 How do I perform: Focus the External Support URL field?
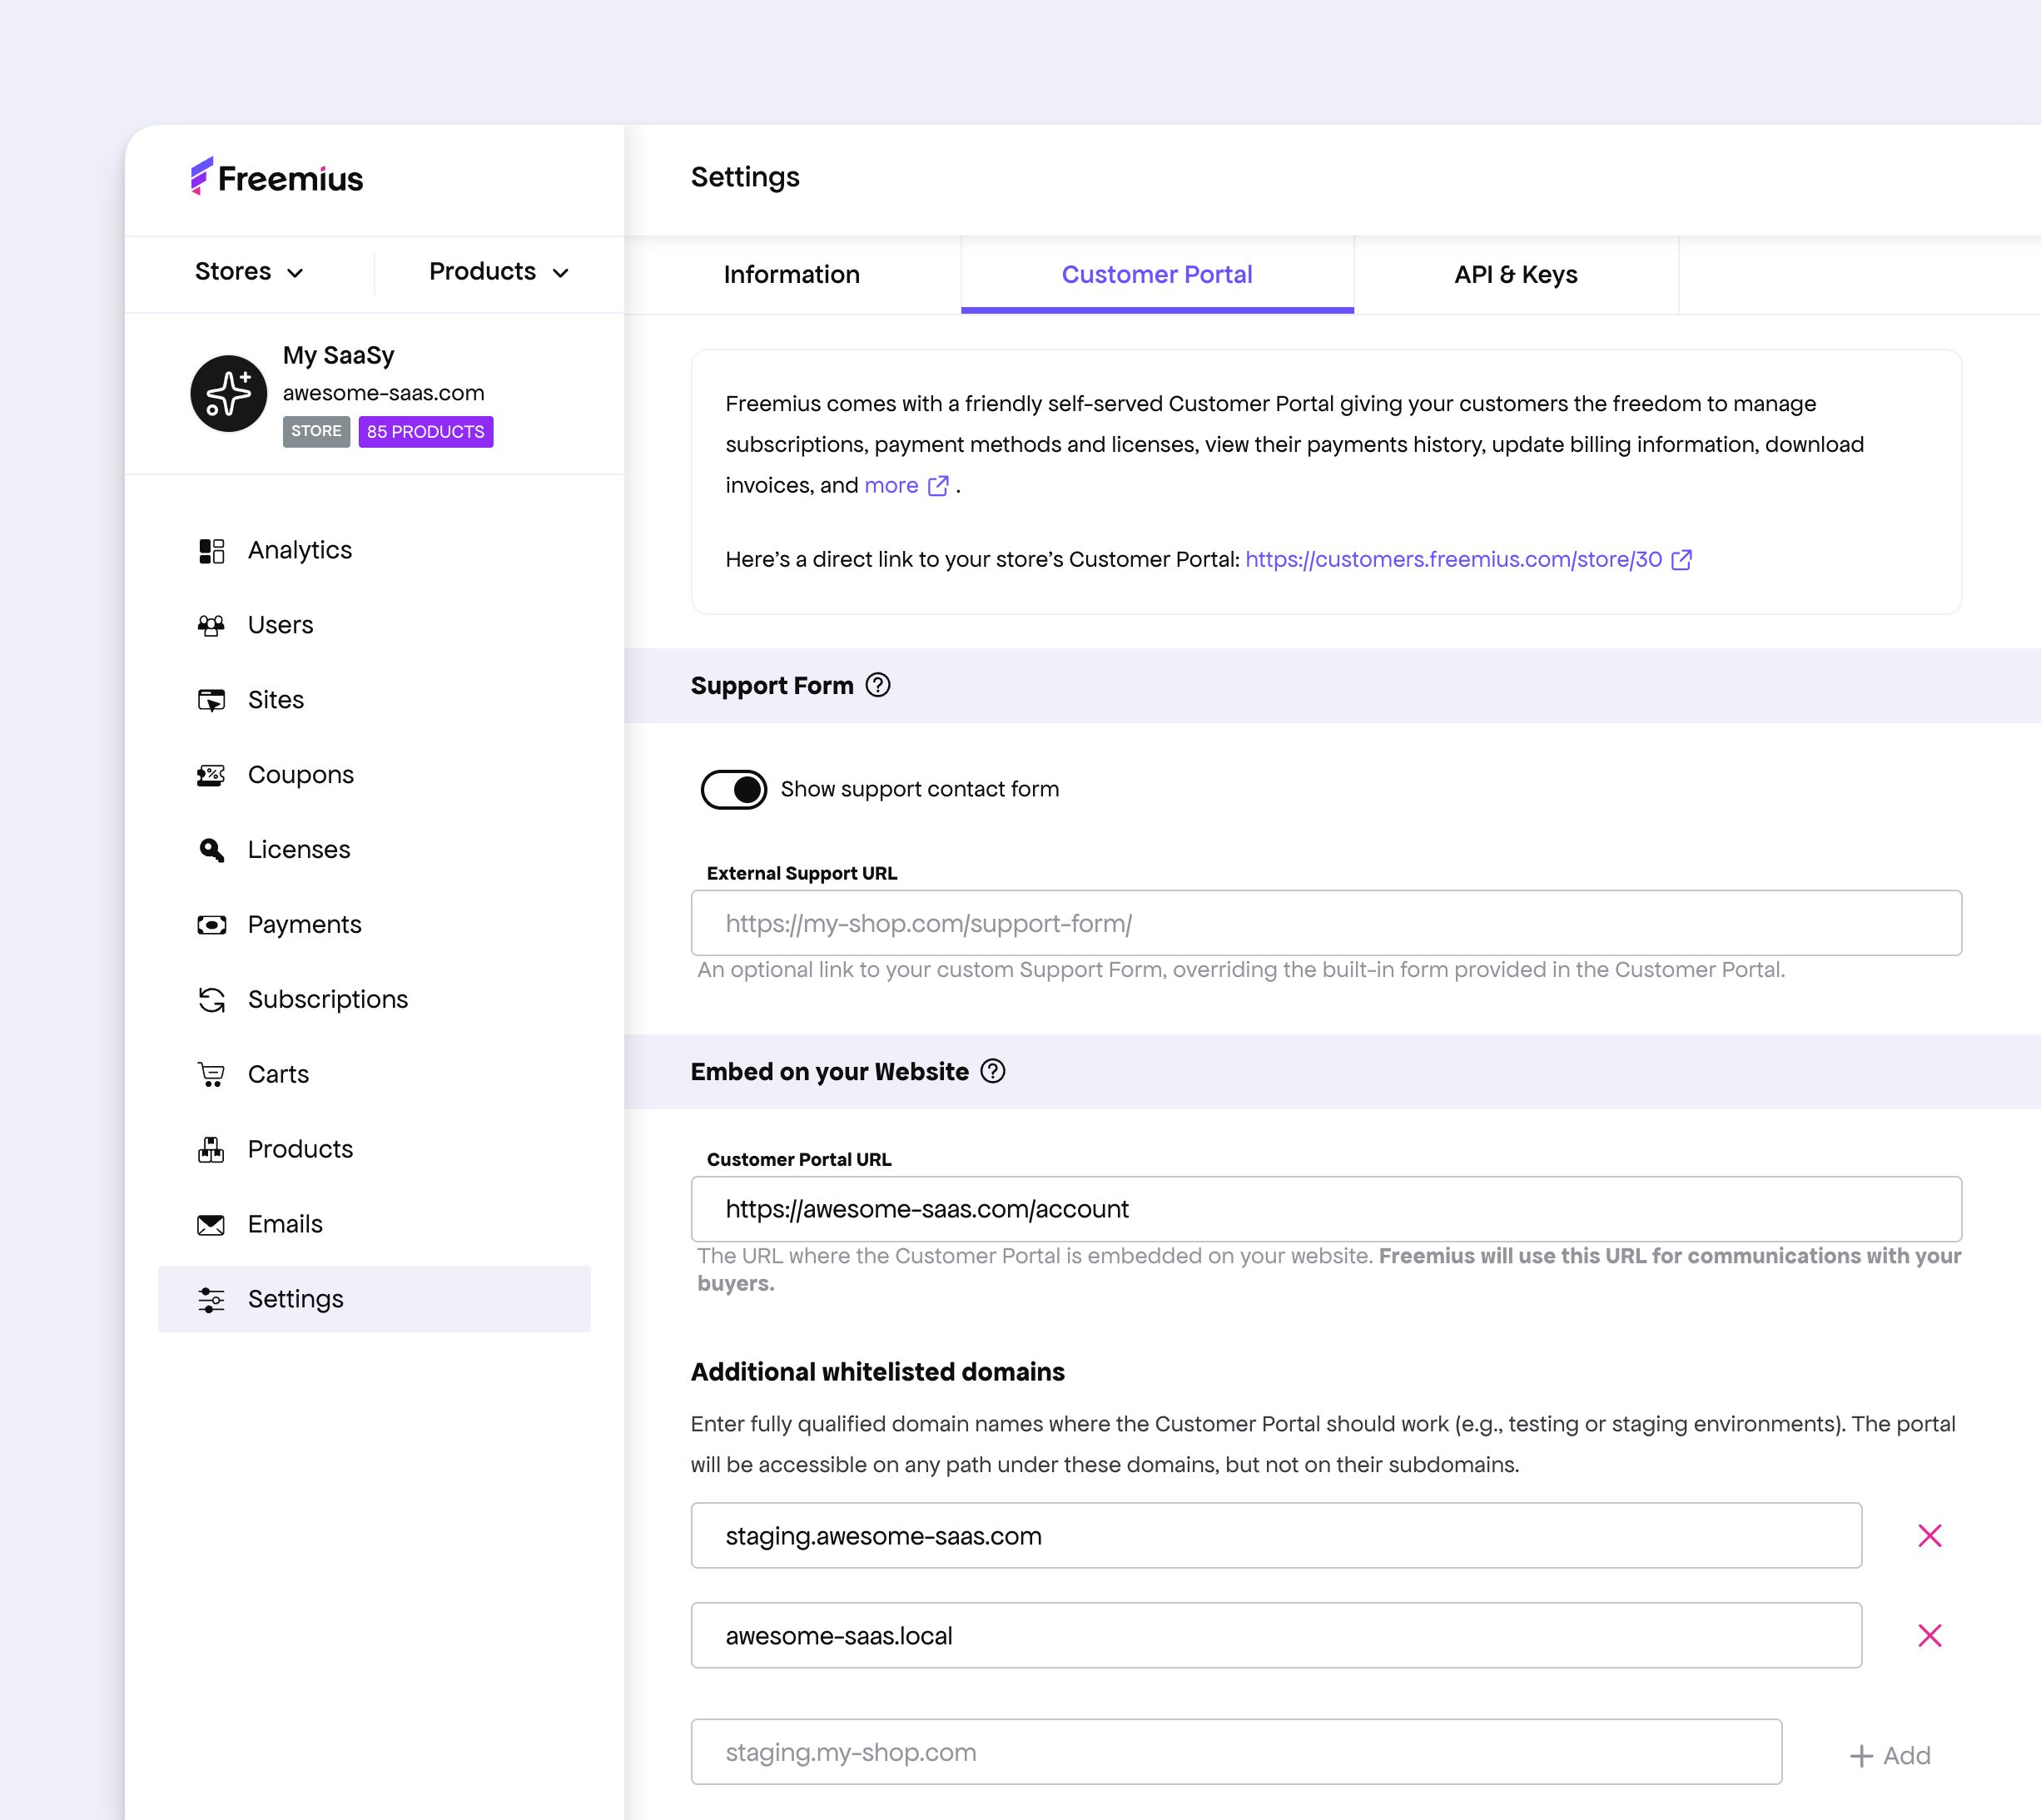pyautogui.click(x=1325, y=923)
